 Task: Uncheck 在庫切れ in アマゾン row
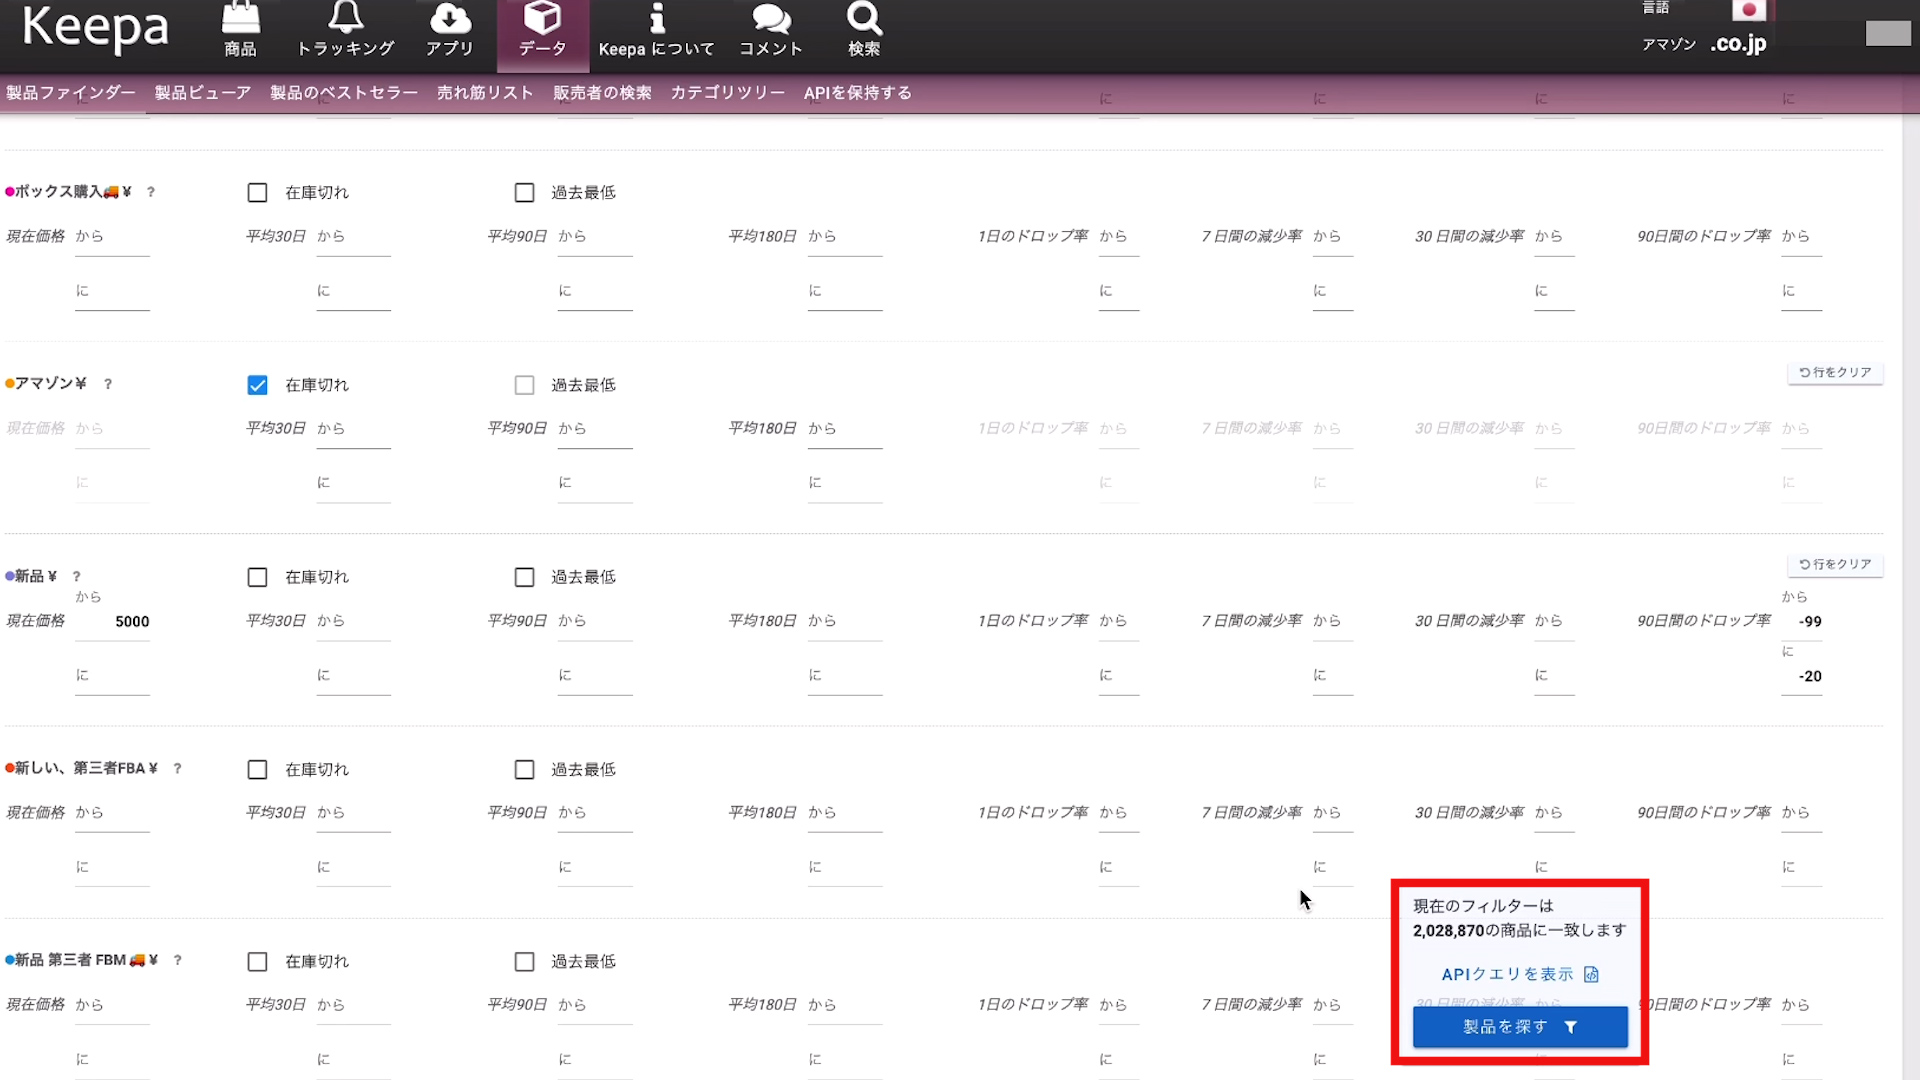coord(257,385)
